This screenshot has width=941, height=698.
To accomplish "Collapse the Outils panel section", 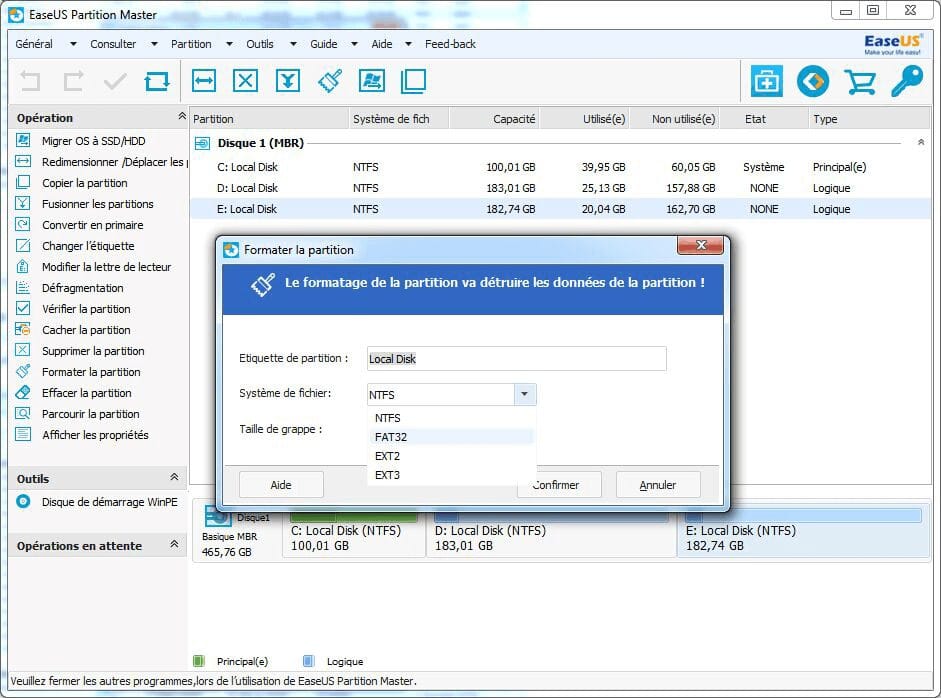I will point(174,478).
